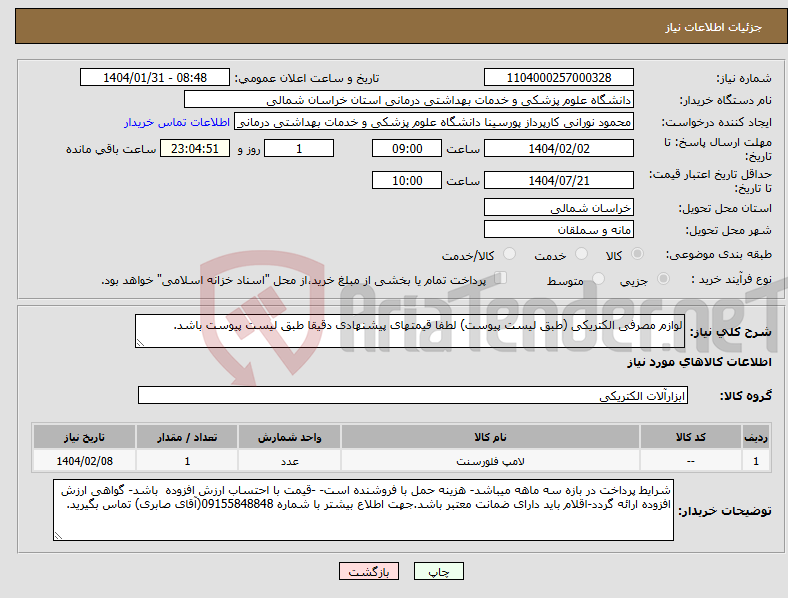Click the need date cell 1404/02/08
This screenshot has height=598, width=788.
pyautogui.click(x=84, y=461)
